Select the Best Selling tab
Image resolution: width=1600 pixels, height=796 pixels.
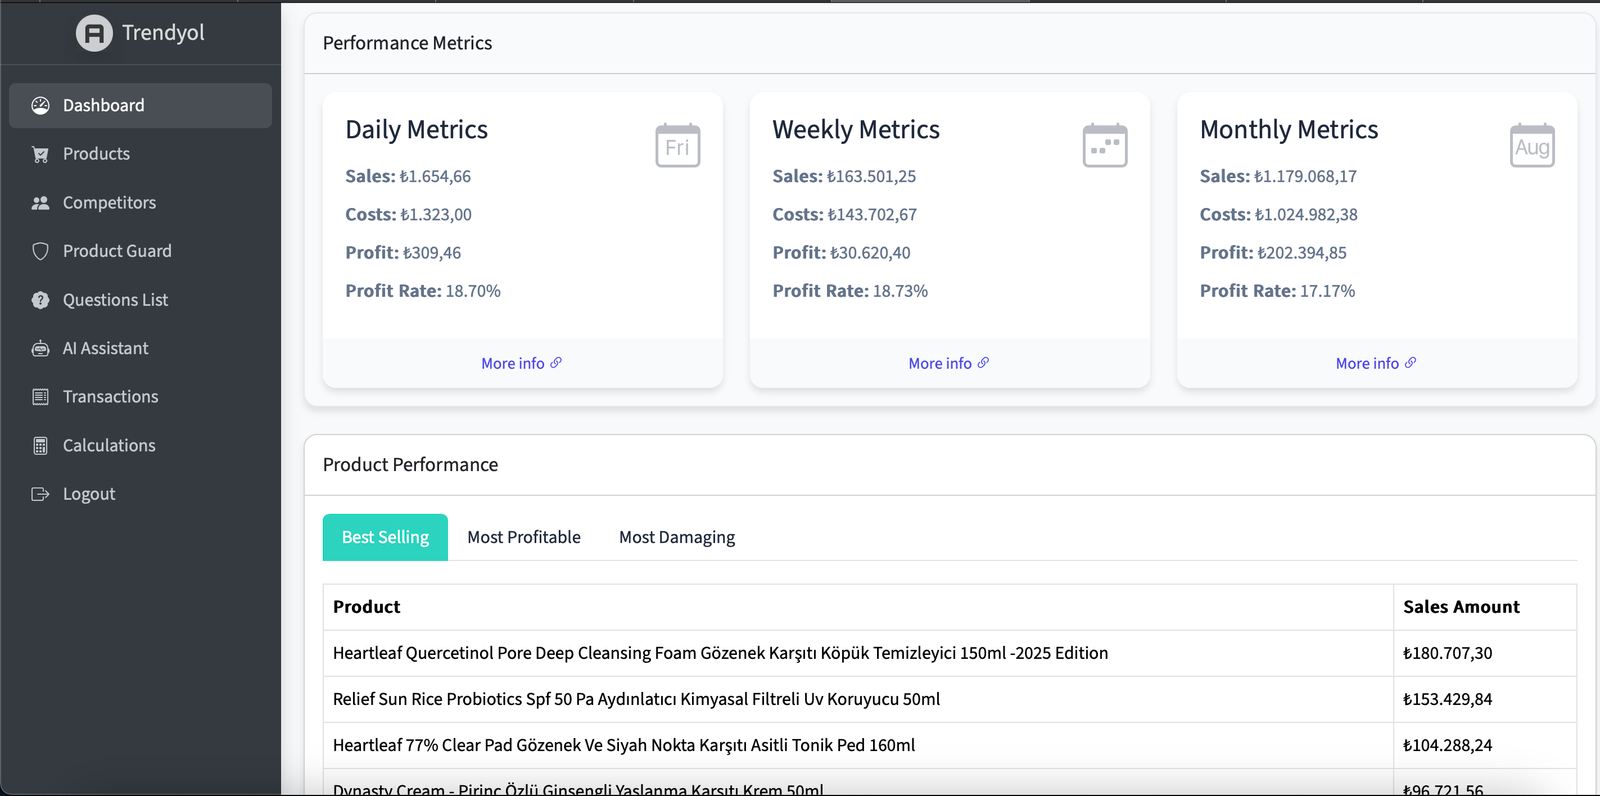[x=385, y=537]
